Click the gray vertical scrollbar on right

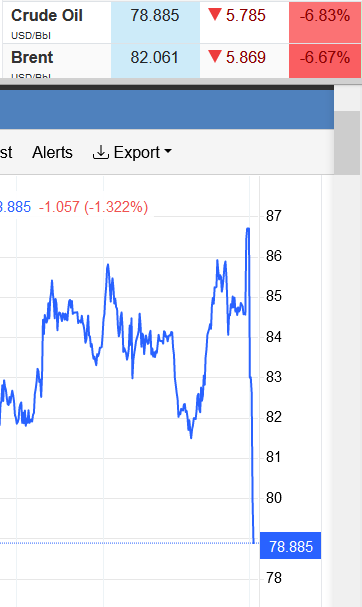pos(347,142)
